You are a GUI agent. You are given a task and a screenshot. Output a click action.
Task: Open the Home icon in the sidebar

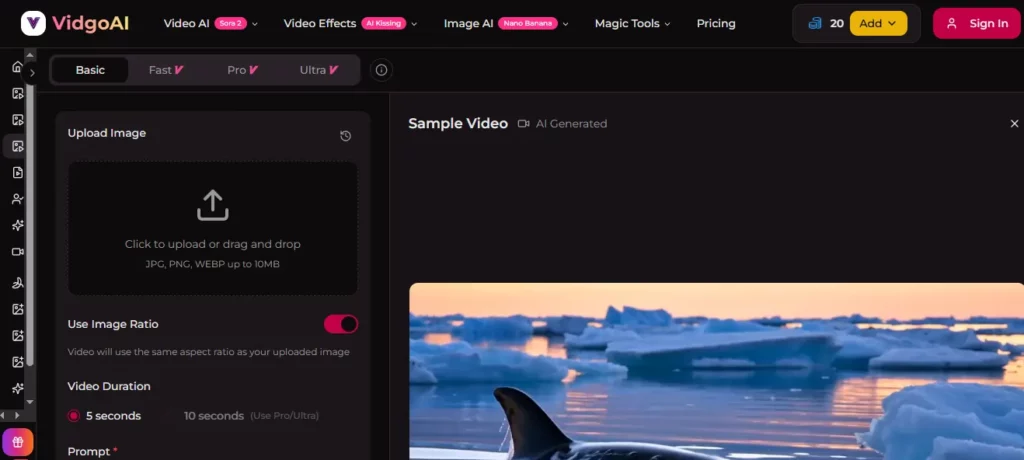(18, 67)
